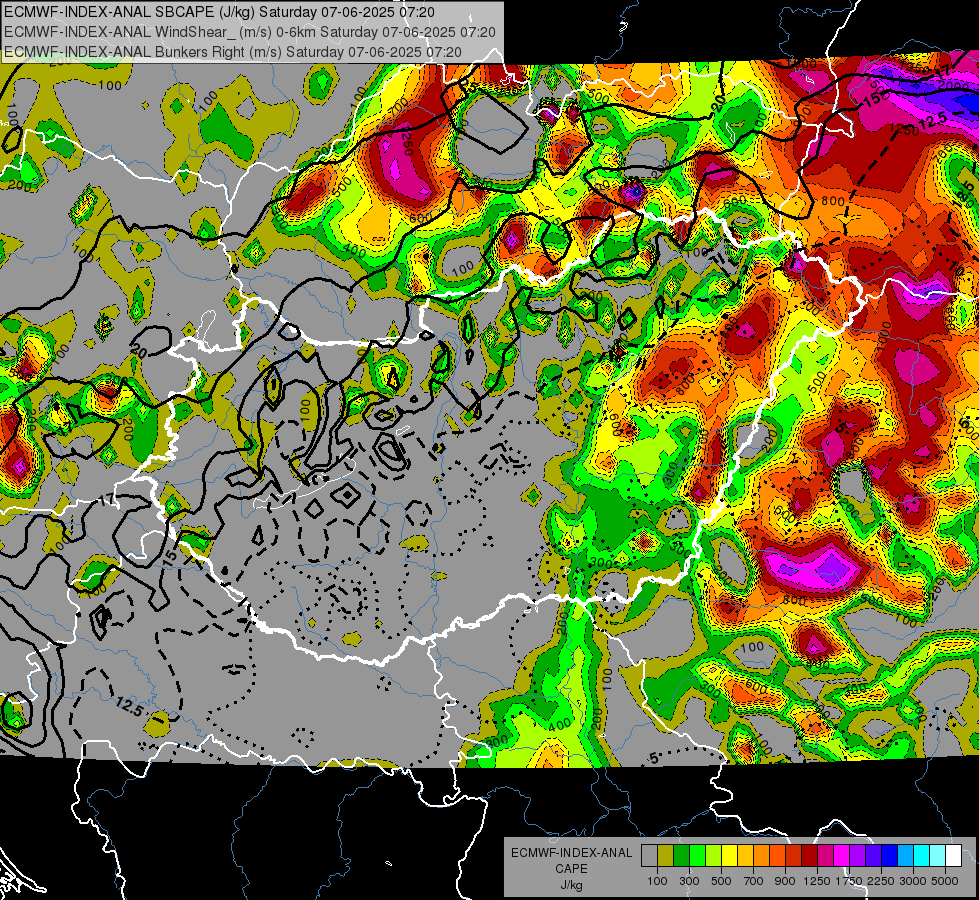Click the white swatch at legend end
979x900 pixels.
click(x=954, y=856)
